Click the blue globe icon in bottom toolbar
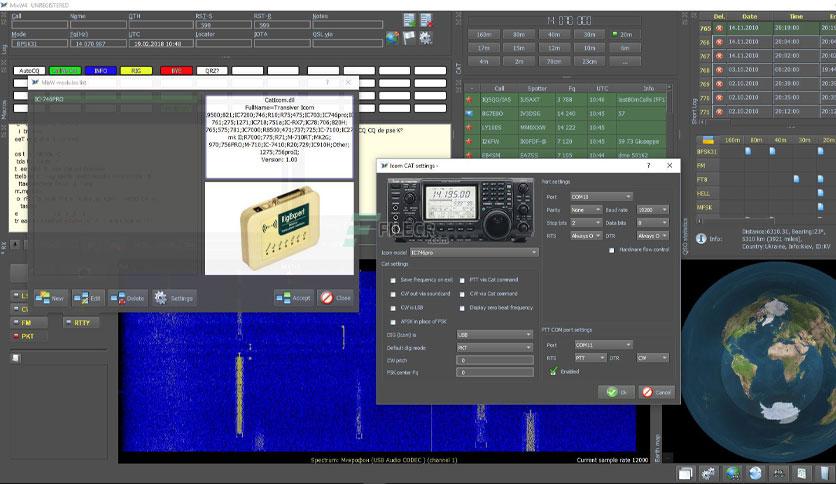This screenshot has height=484, width=836. pos(755,473)
